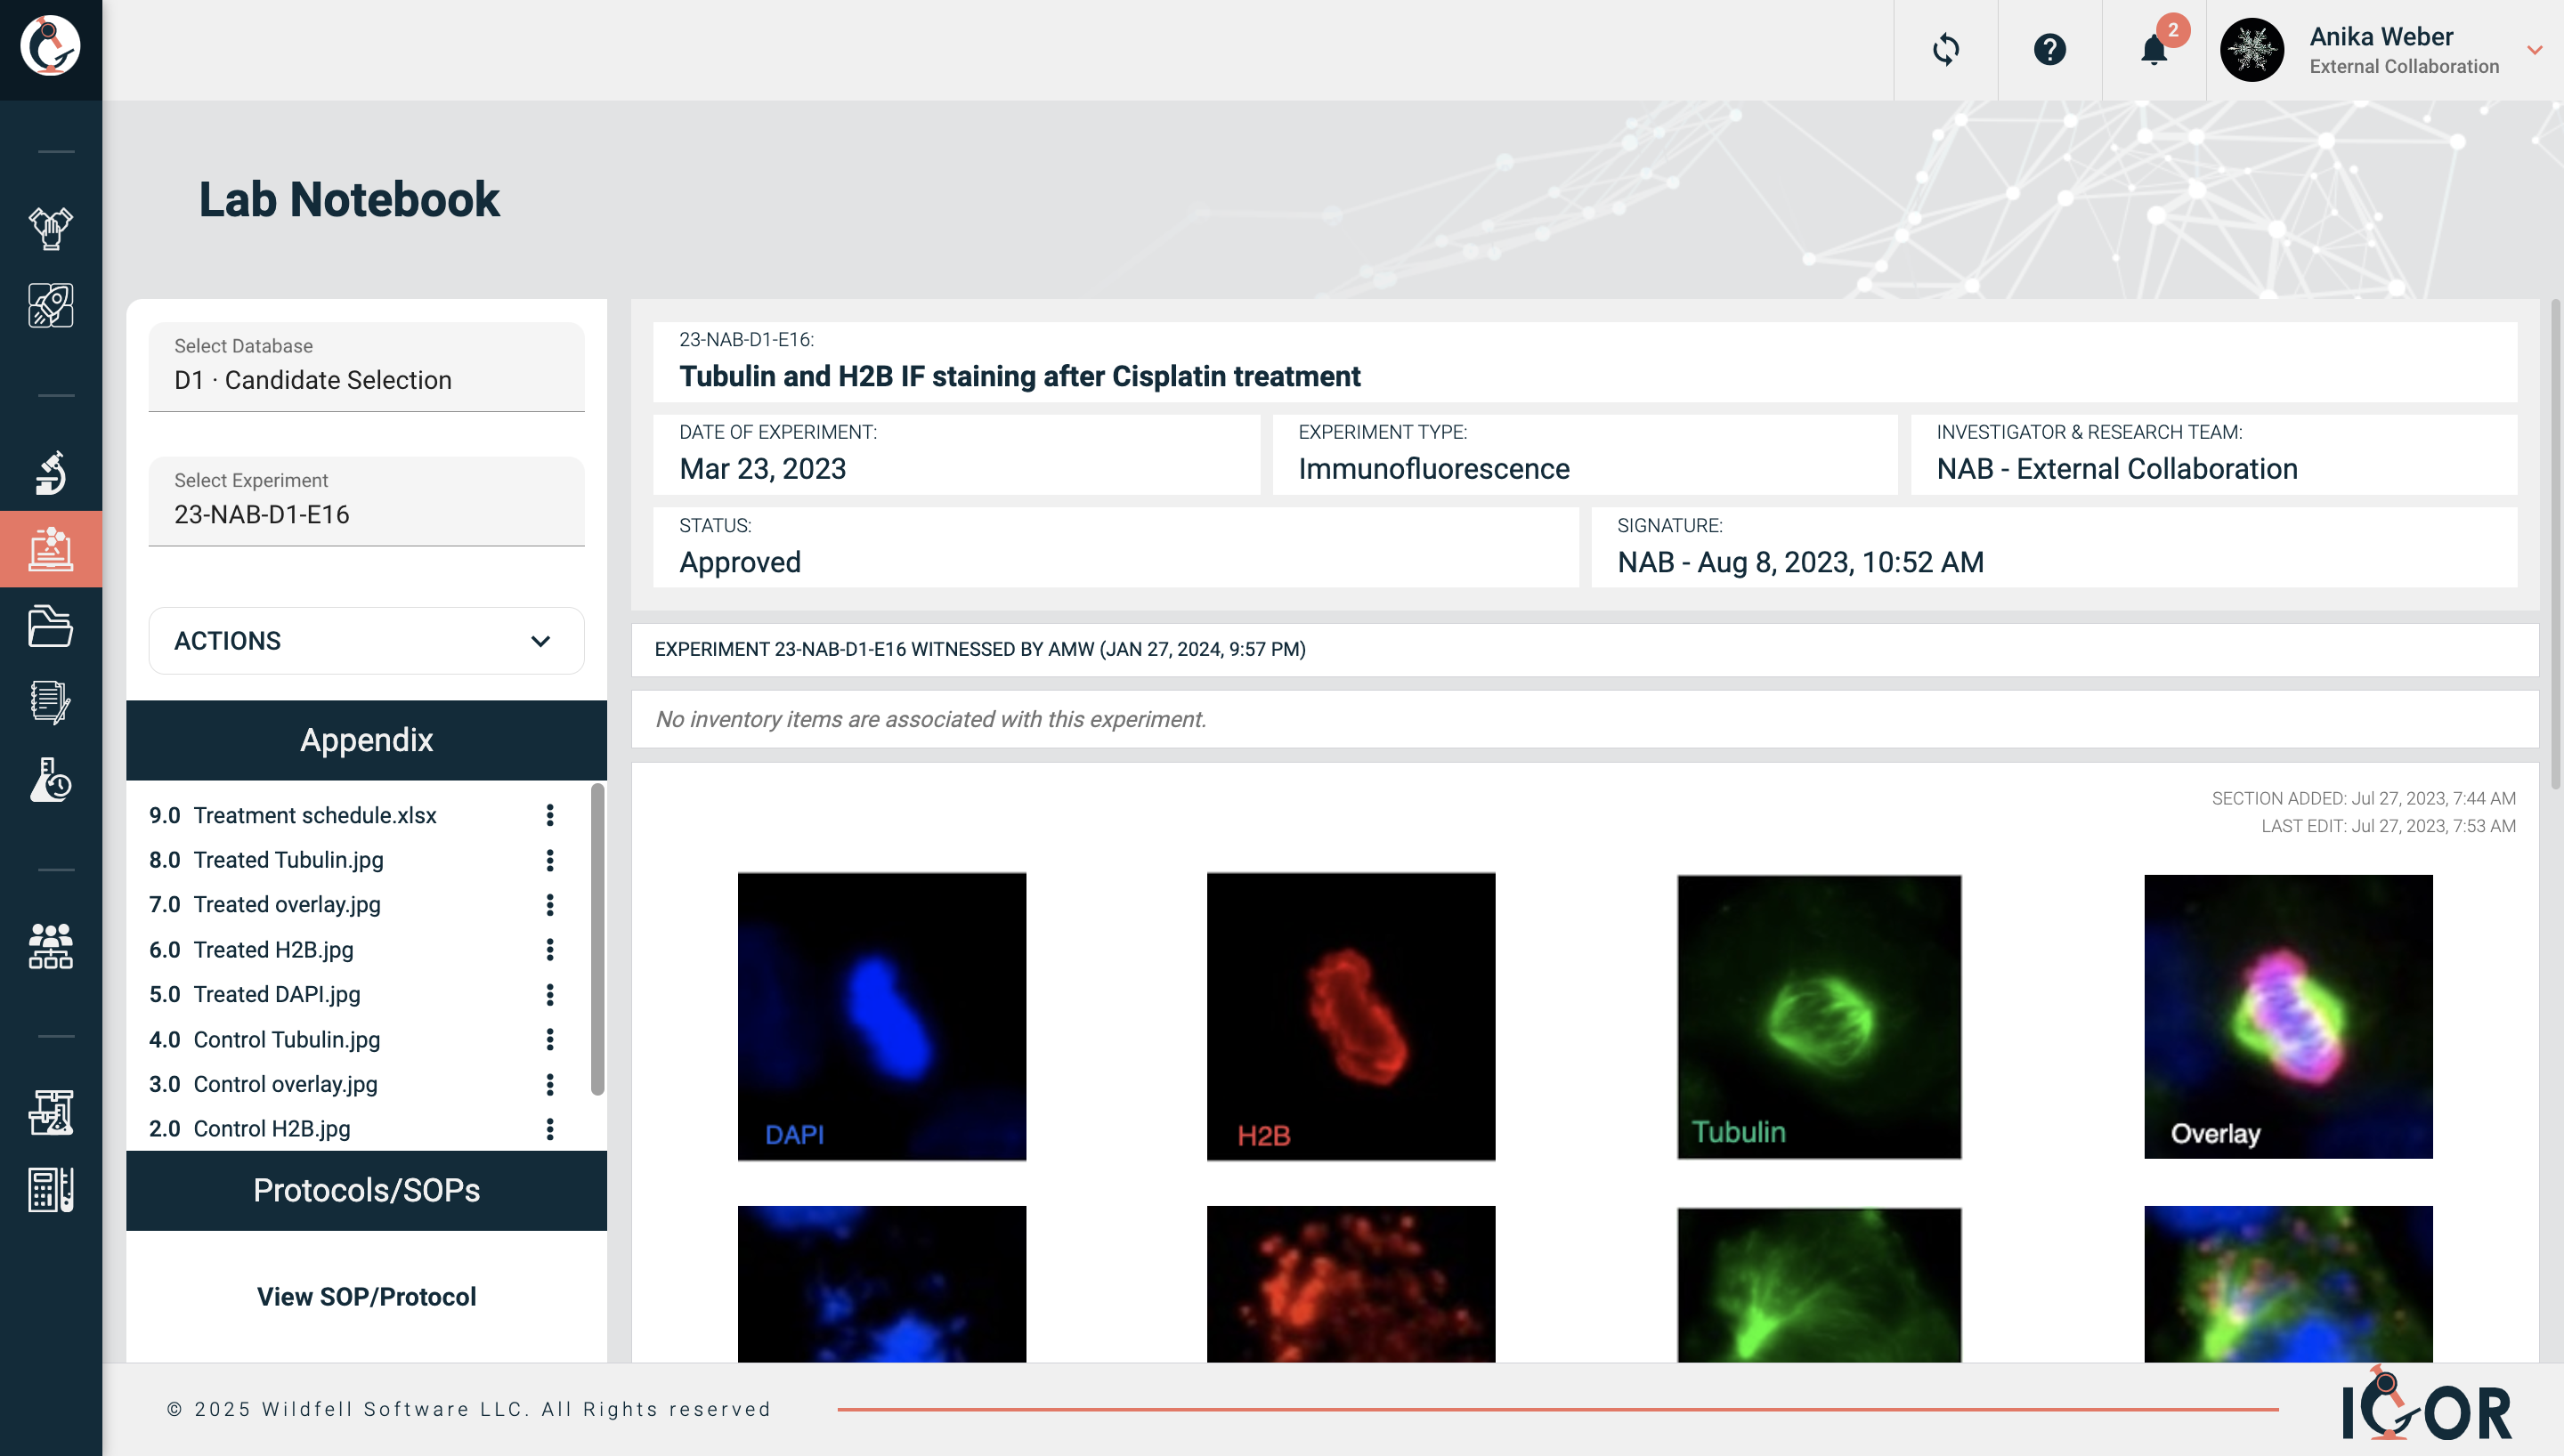Screen dimensions: 2564x1456
Task: Open the notifications bell showing 2 alerts
Action: (x=2155, y=50)
